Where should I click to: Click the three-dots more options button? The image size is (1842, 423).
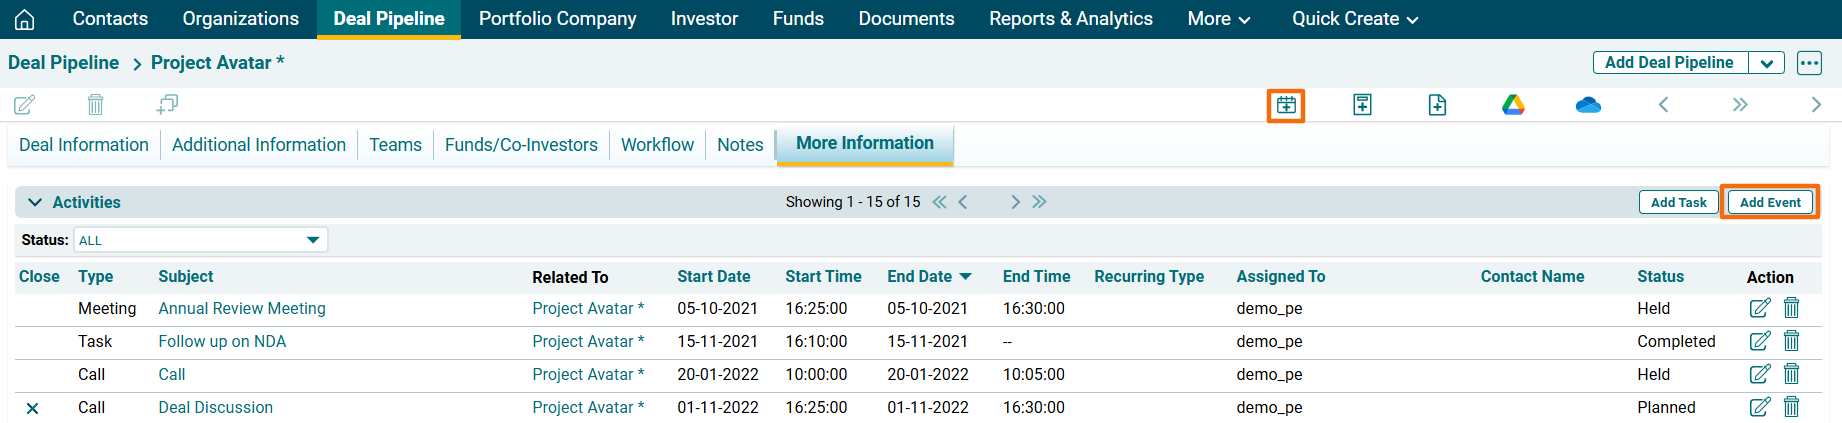[x=1809, y=63]
